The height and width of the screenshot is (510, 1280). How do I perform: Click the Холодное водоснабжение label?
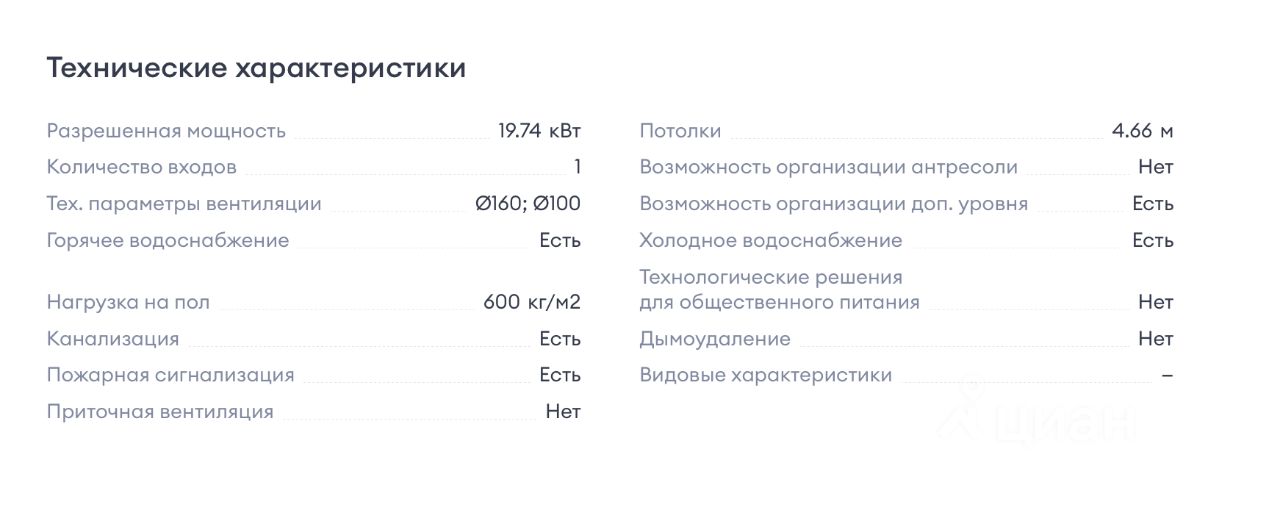click(770, 240)
